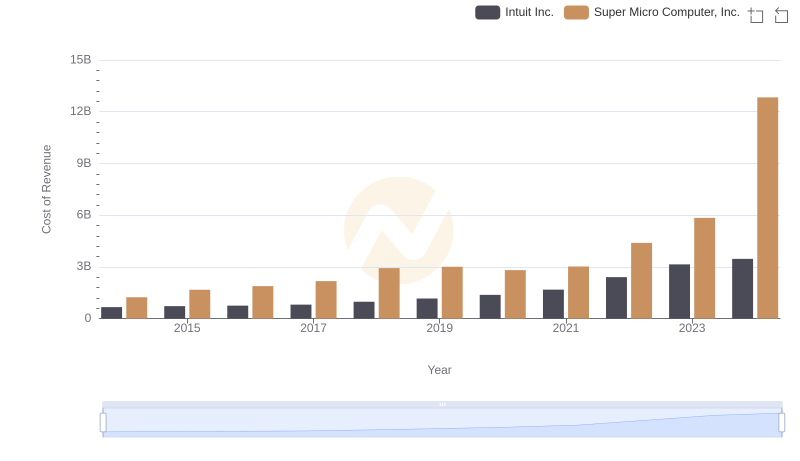
Task: Click the Super Micro bar for 2015
Action: click(199, 304)
